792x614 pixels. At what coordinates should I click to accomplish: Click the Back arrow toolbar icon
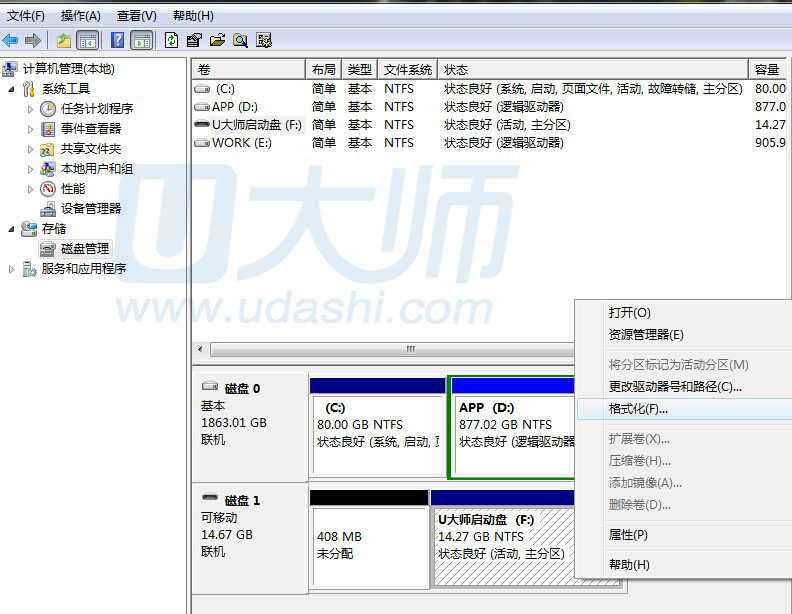pyautogui.click(x=10, y=40)
